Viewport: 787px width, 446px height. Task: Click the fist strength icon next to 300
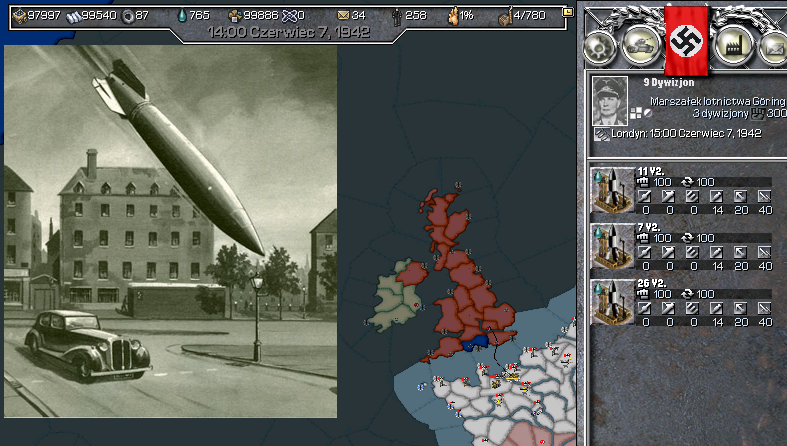point(757,114)
